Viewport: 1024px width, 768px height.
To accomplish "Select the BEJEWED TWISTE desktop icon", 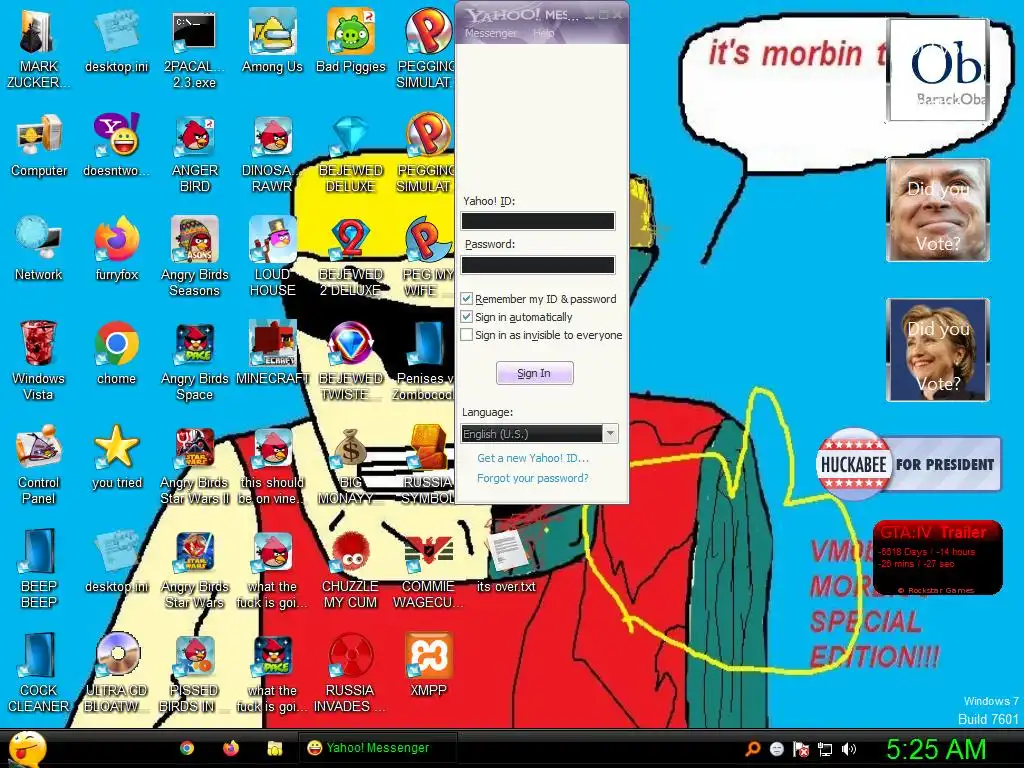I will coord(351,359).
